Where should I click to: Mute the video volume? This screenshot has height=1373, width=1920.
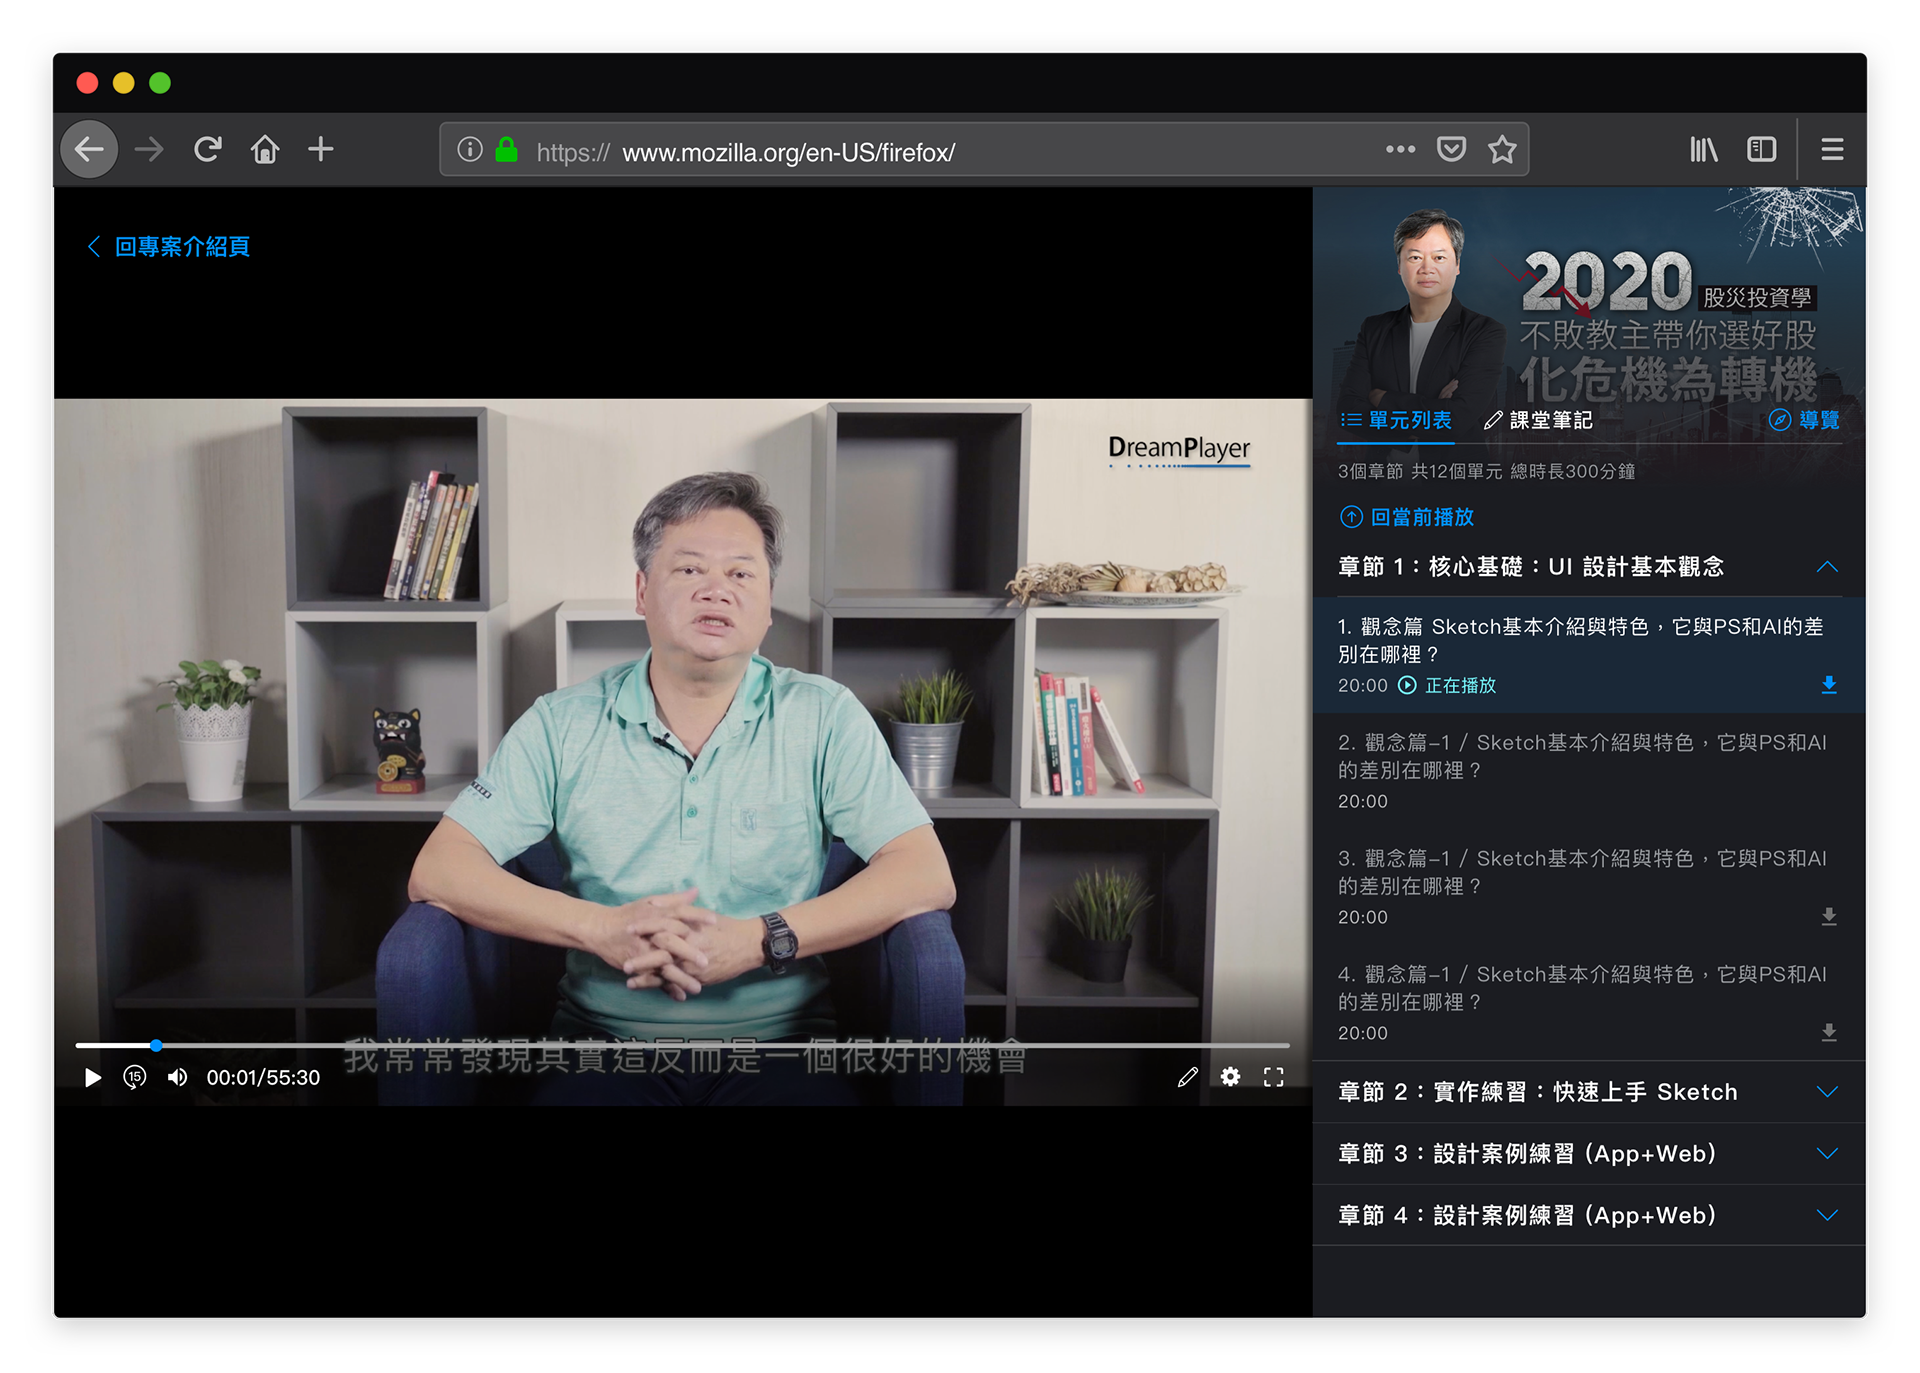tap(178, 1077)
